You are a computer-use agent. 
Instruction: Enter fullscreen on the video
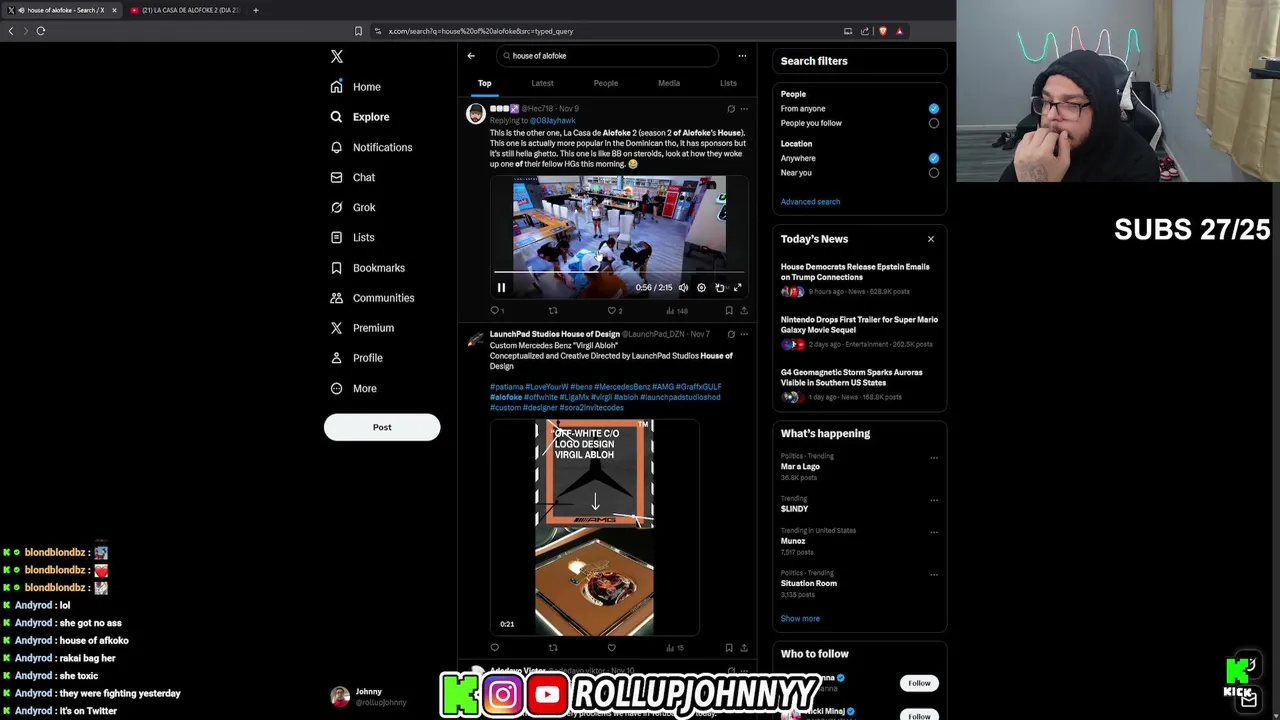coord(738,288)
